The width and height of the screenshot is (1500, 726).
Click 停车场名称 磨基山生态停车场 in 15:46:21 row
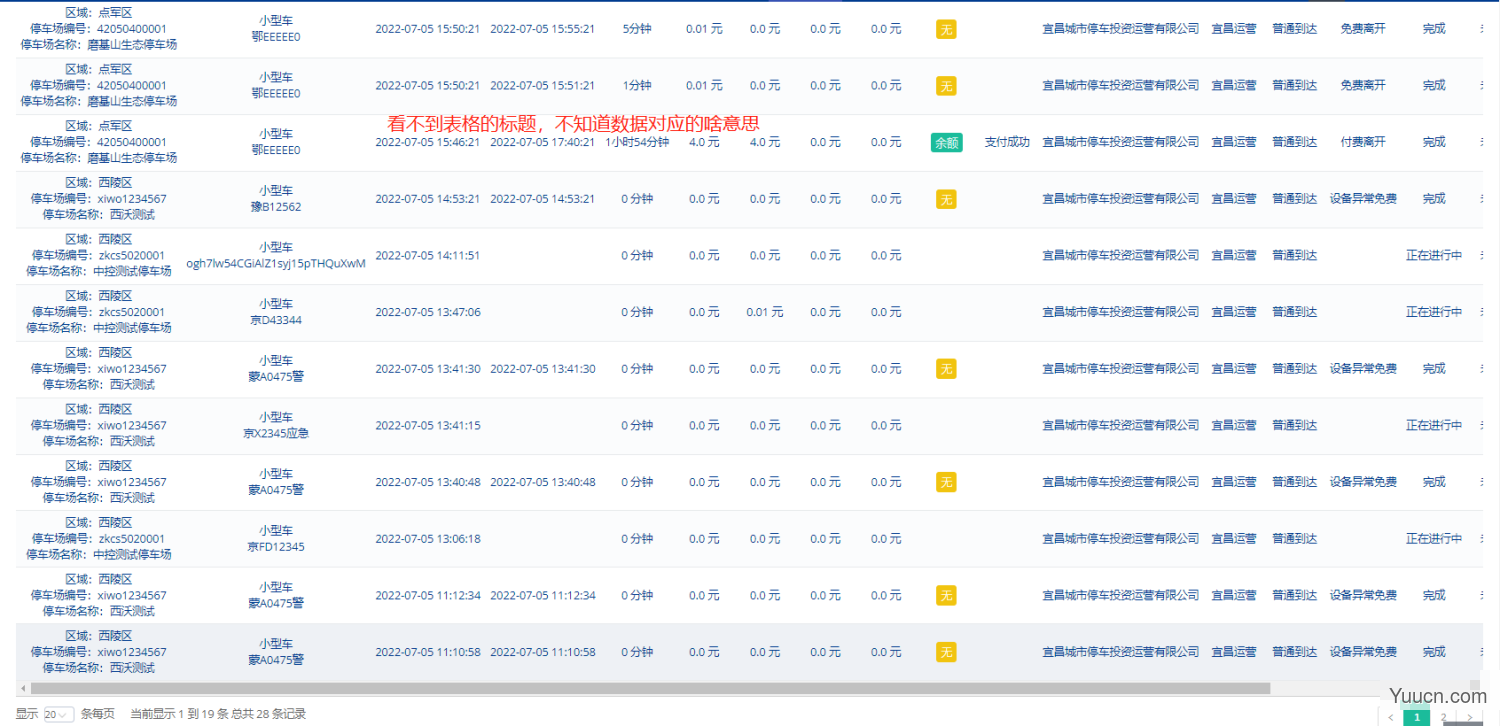(98, 158)
